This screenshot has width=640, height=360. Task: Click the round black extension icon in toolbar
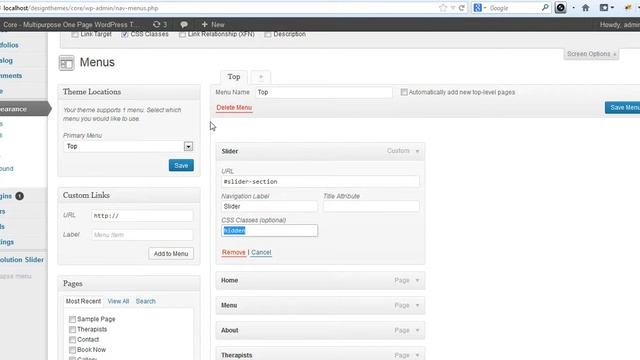561,8
